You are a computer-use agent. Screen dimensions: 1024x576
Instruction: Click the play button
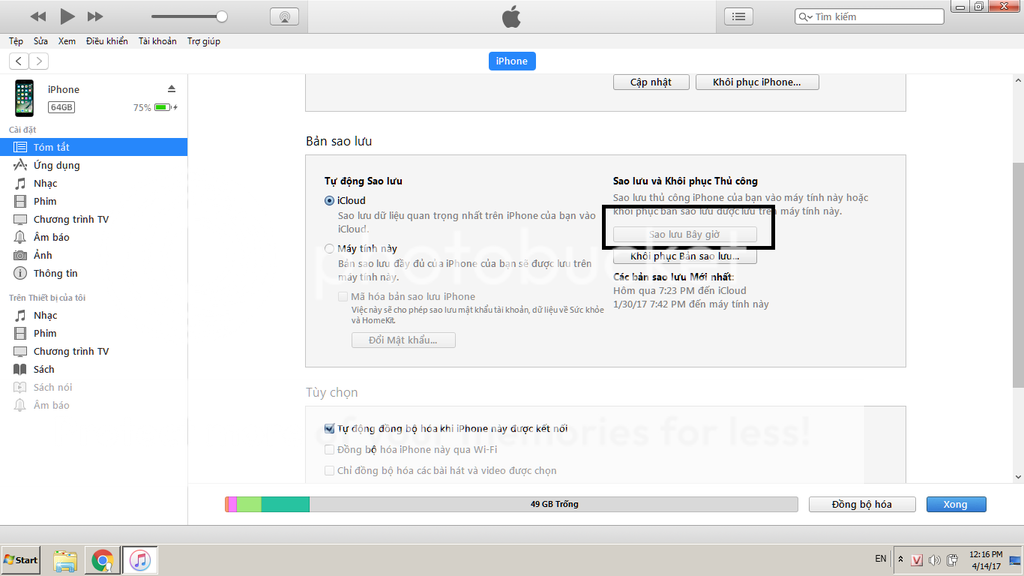pos(67,16)
